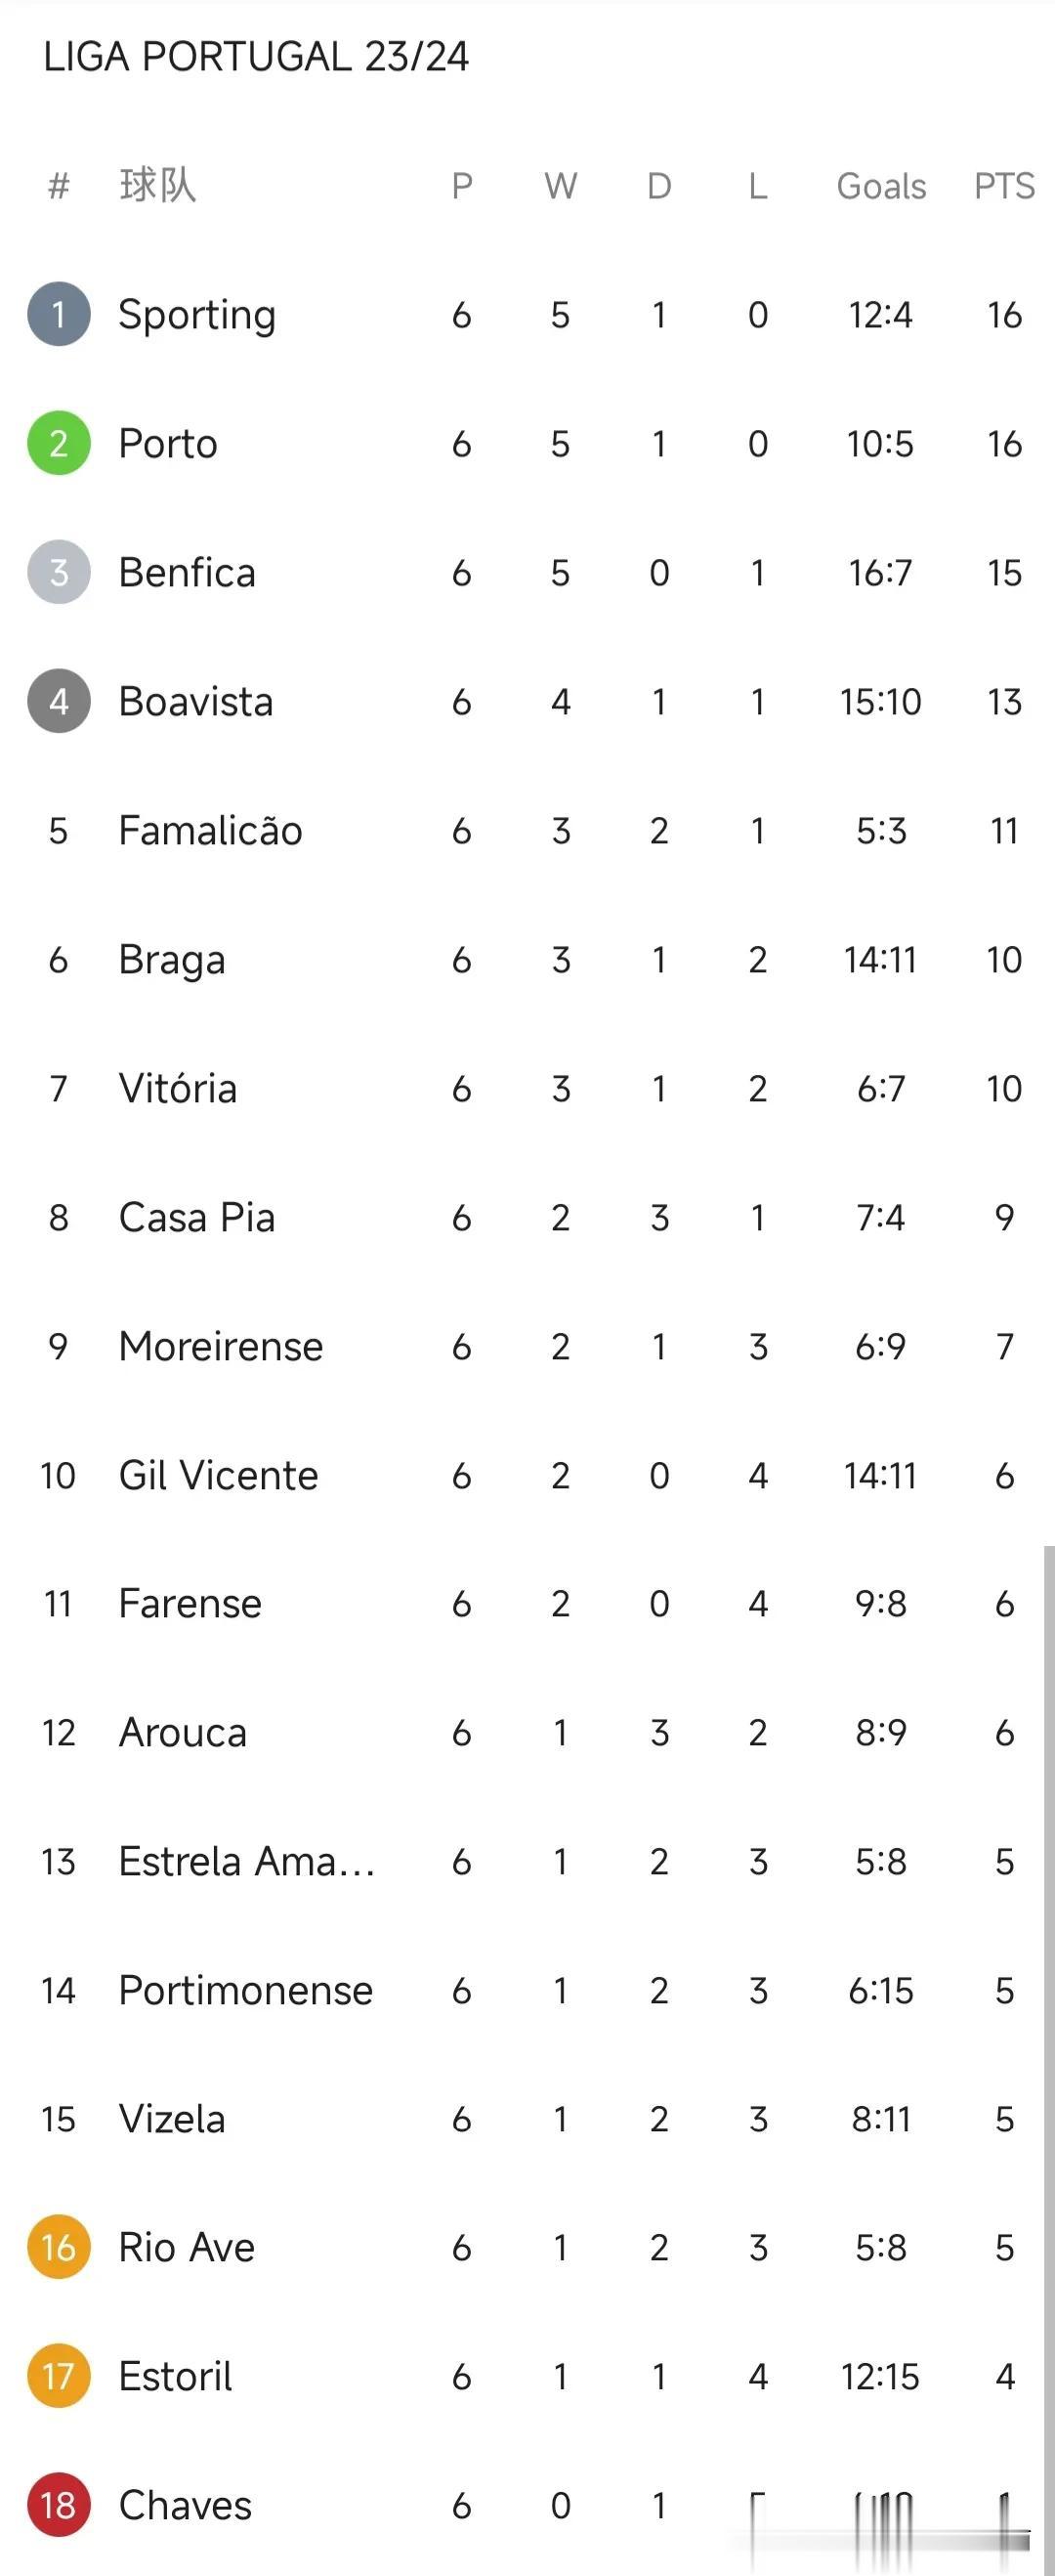
Task: Click the orange rank 16 badge
Action: 59,2247
